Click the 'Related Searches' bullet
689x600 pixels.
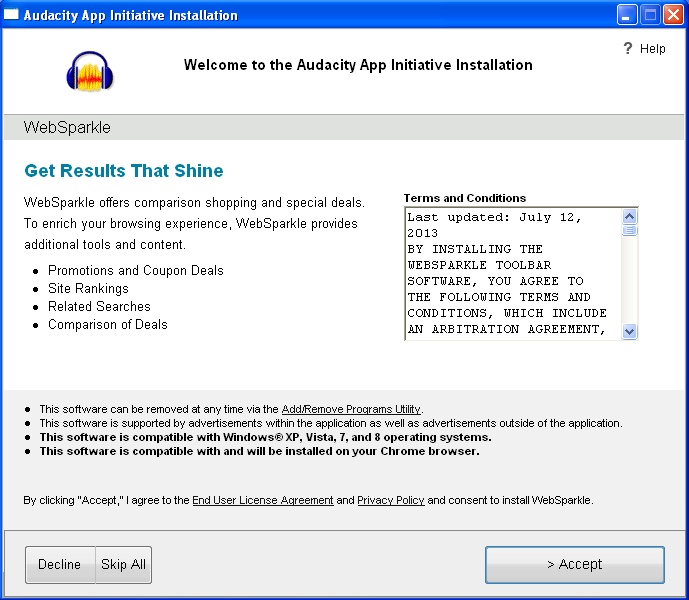point(99,306)
